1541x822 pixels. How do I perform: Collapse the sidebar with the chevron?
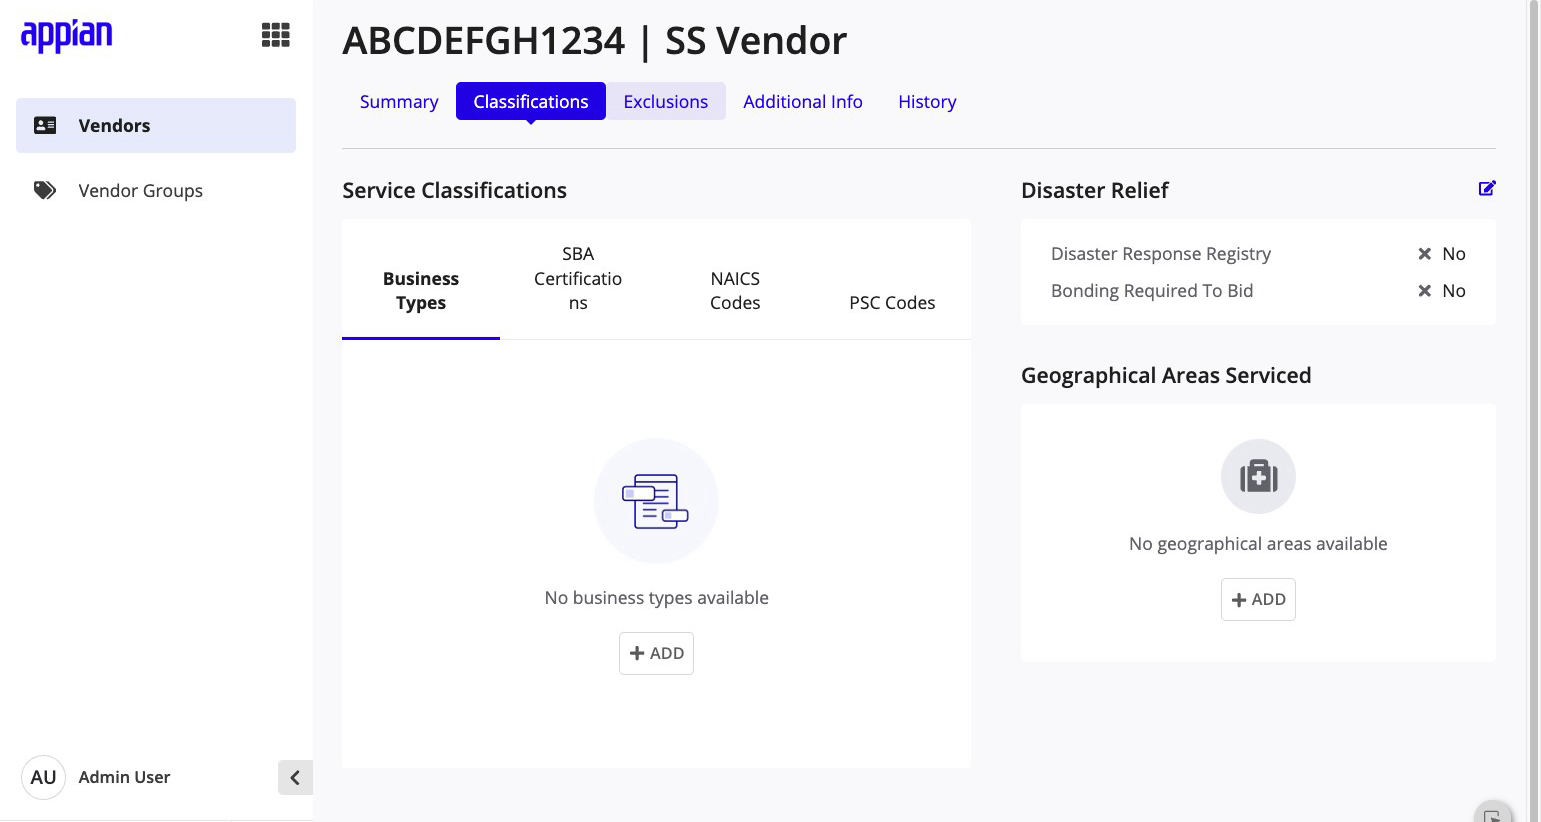pos(295,777)
